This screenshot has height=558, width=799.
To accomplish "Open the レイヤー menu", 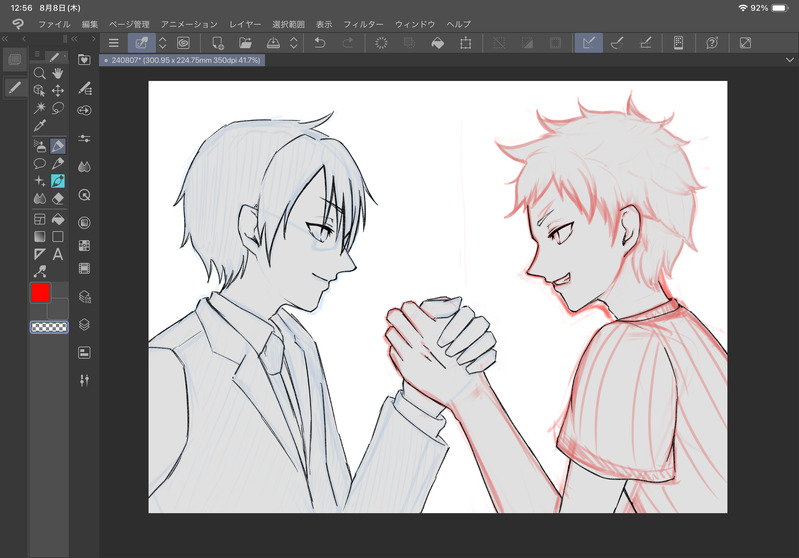I will (245, 24).
